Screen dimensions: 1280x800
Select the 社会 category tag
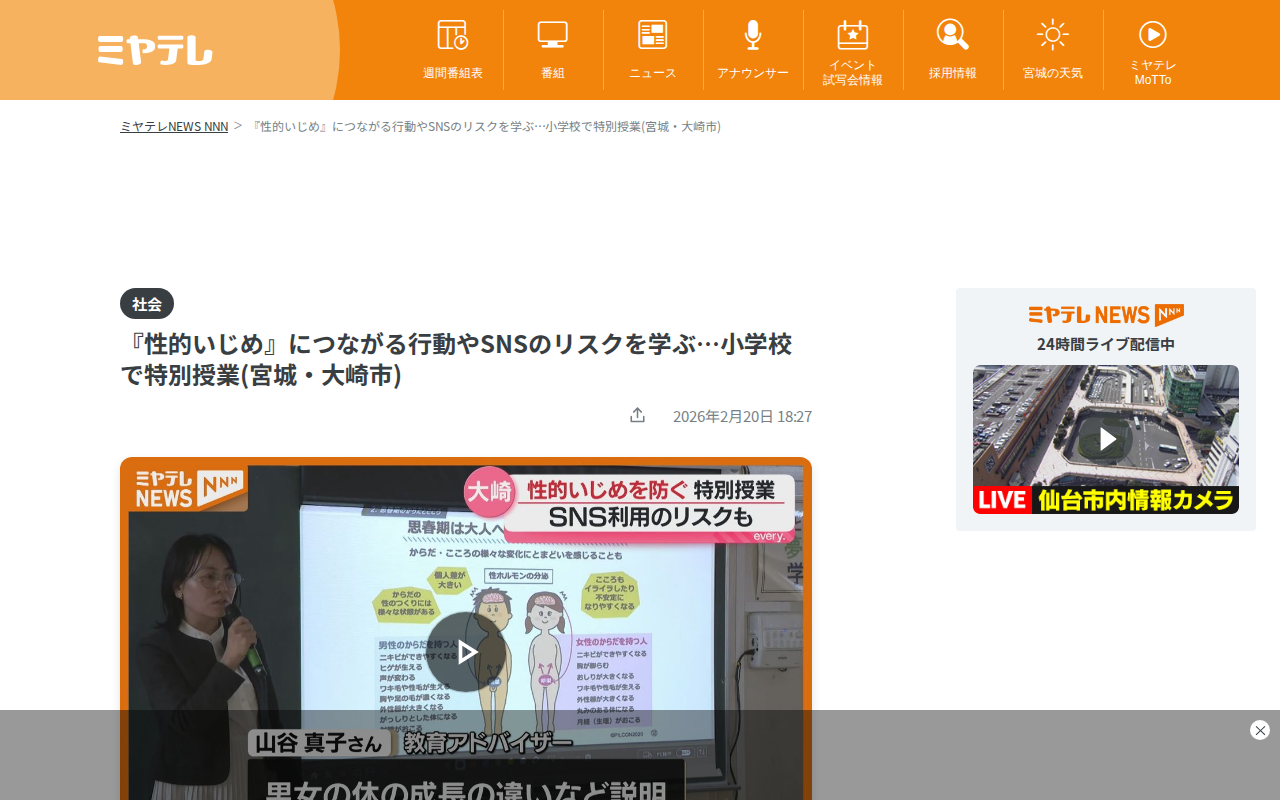pos(147,304)
